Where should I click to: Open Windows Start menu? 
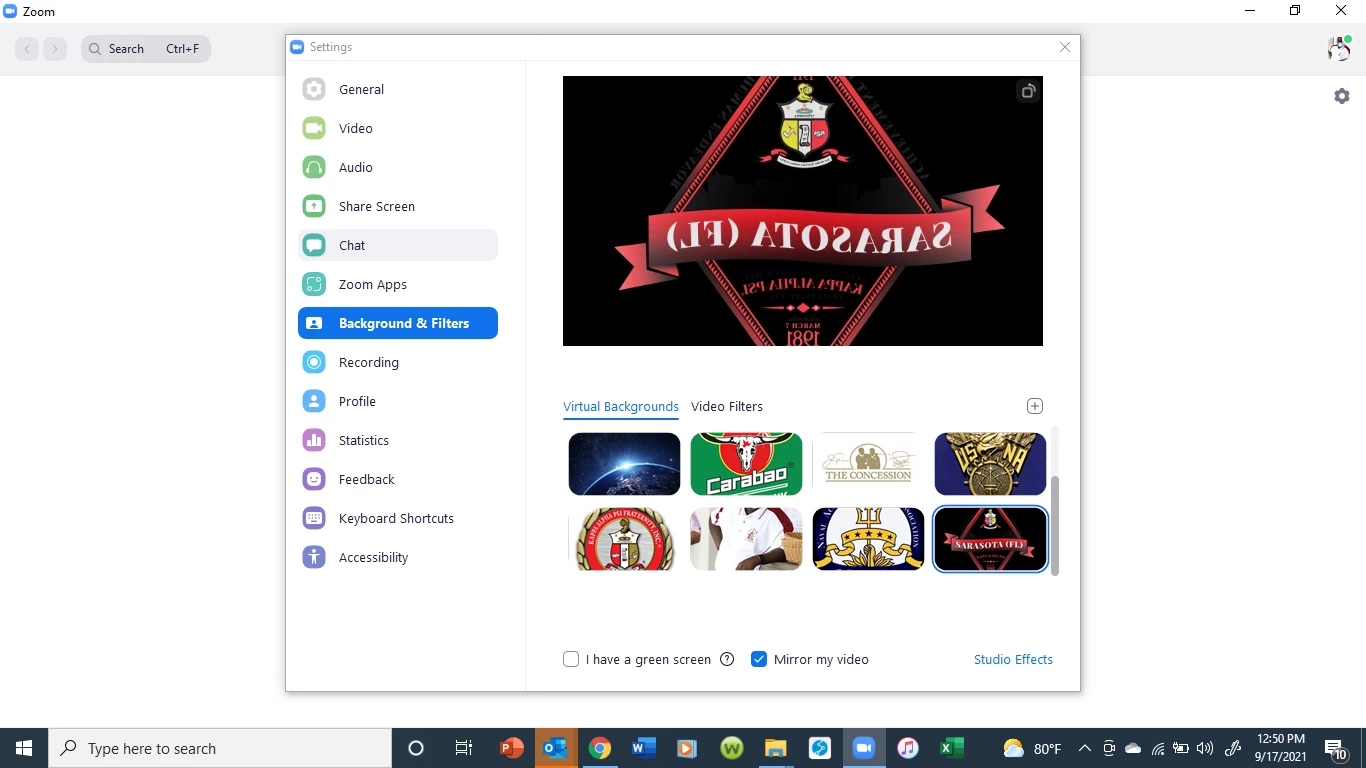pyautogui.click(x=24, y=748)
